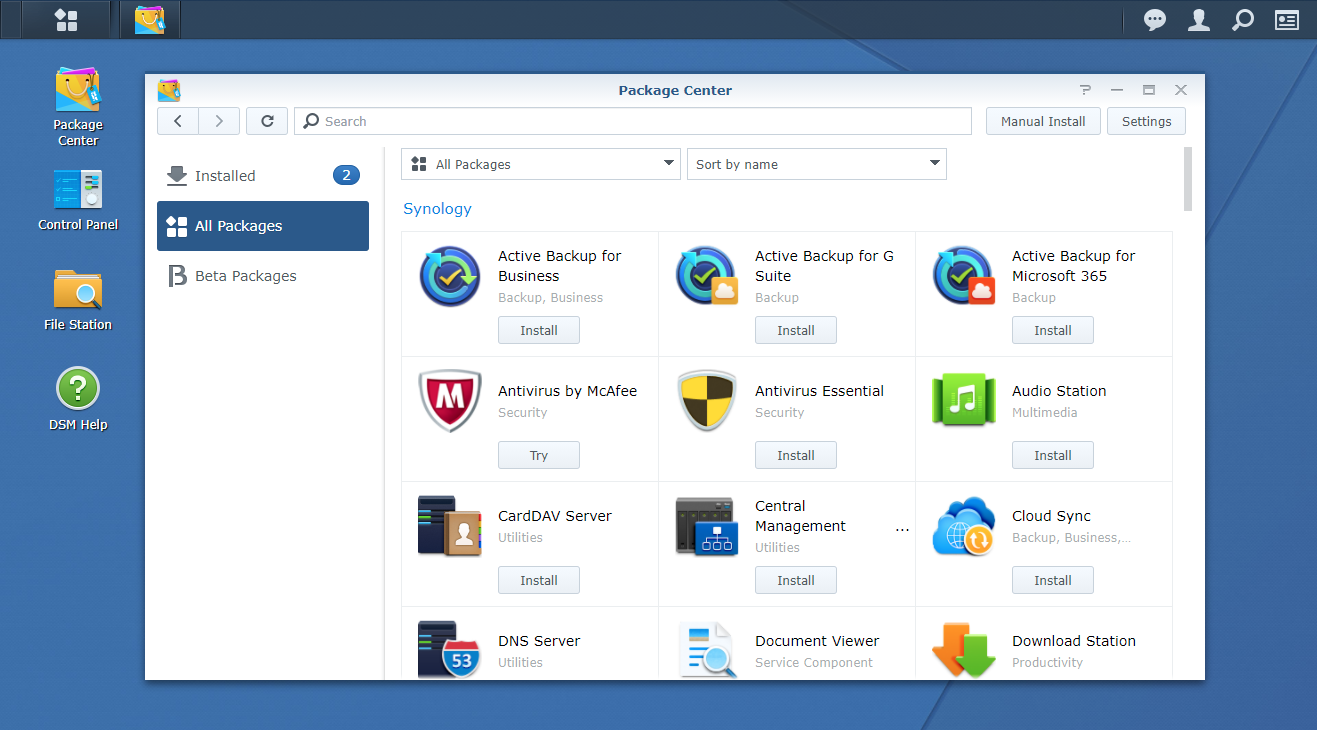Viewport: 1317px width, 730px height.
Task: Expand the Central Management ellipsis
Action: point(902,526)
